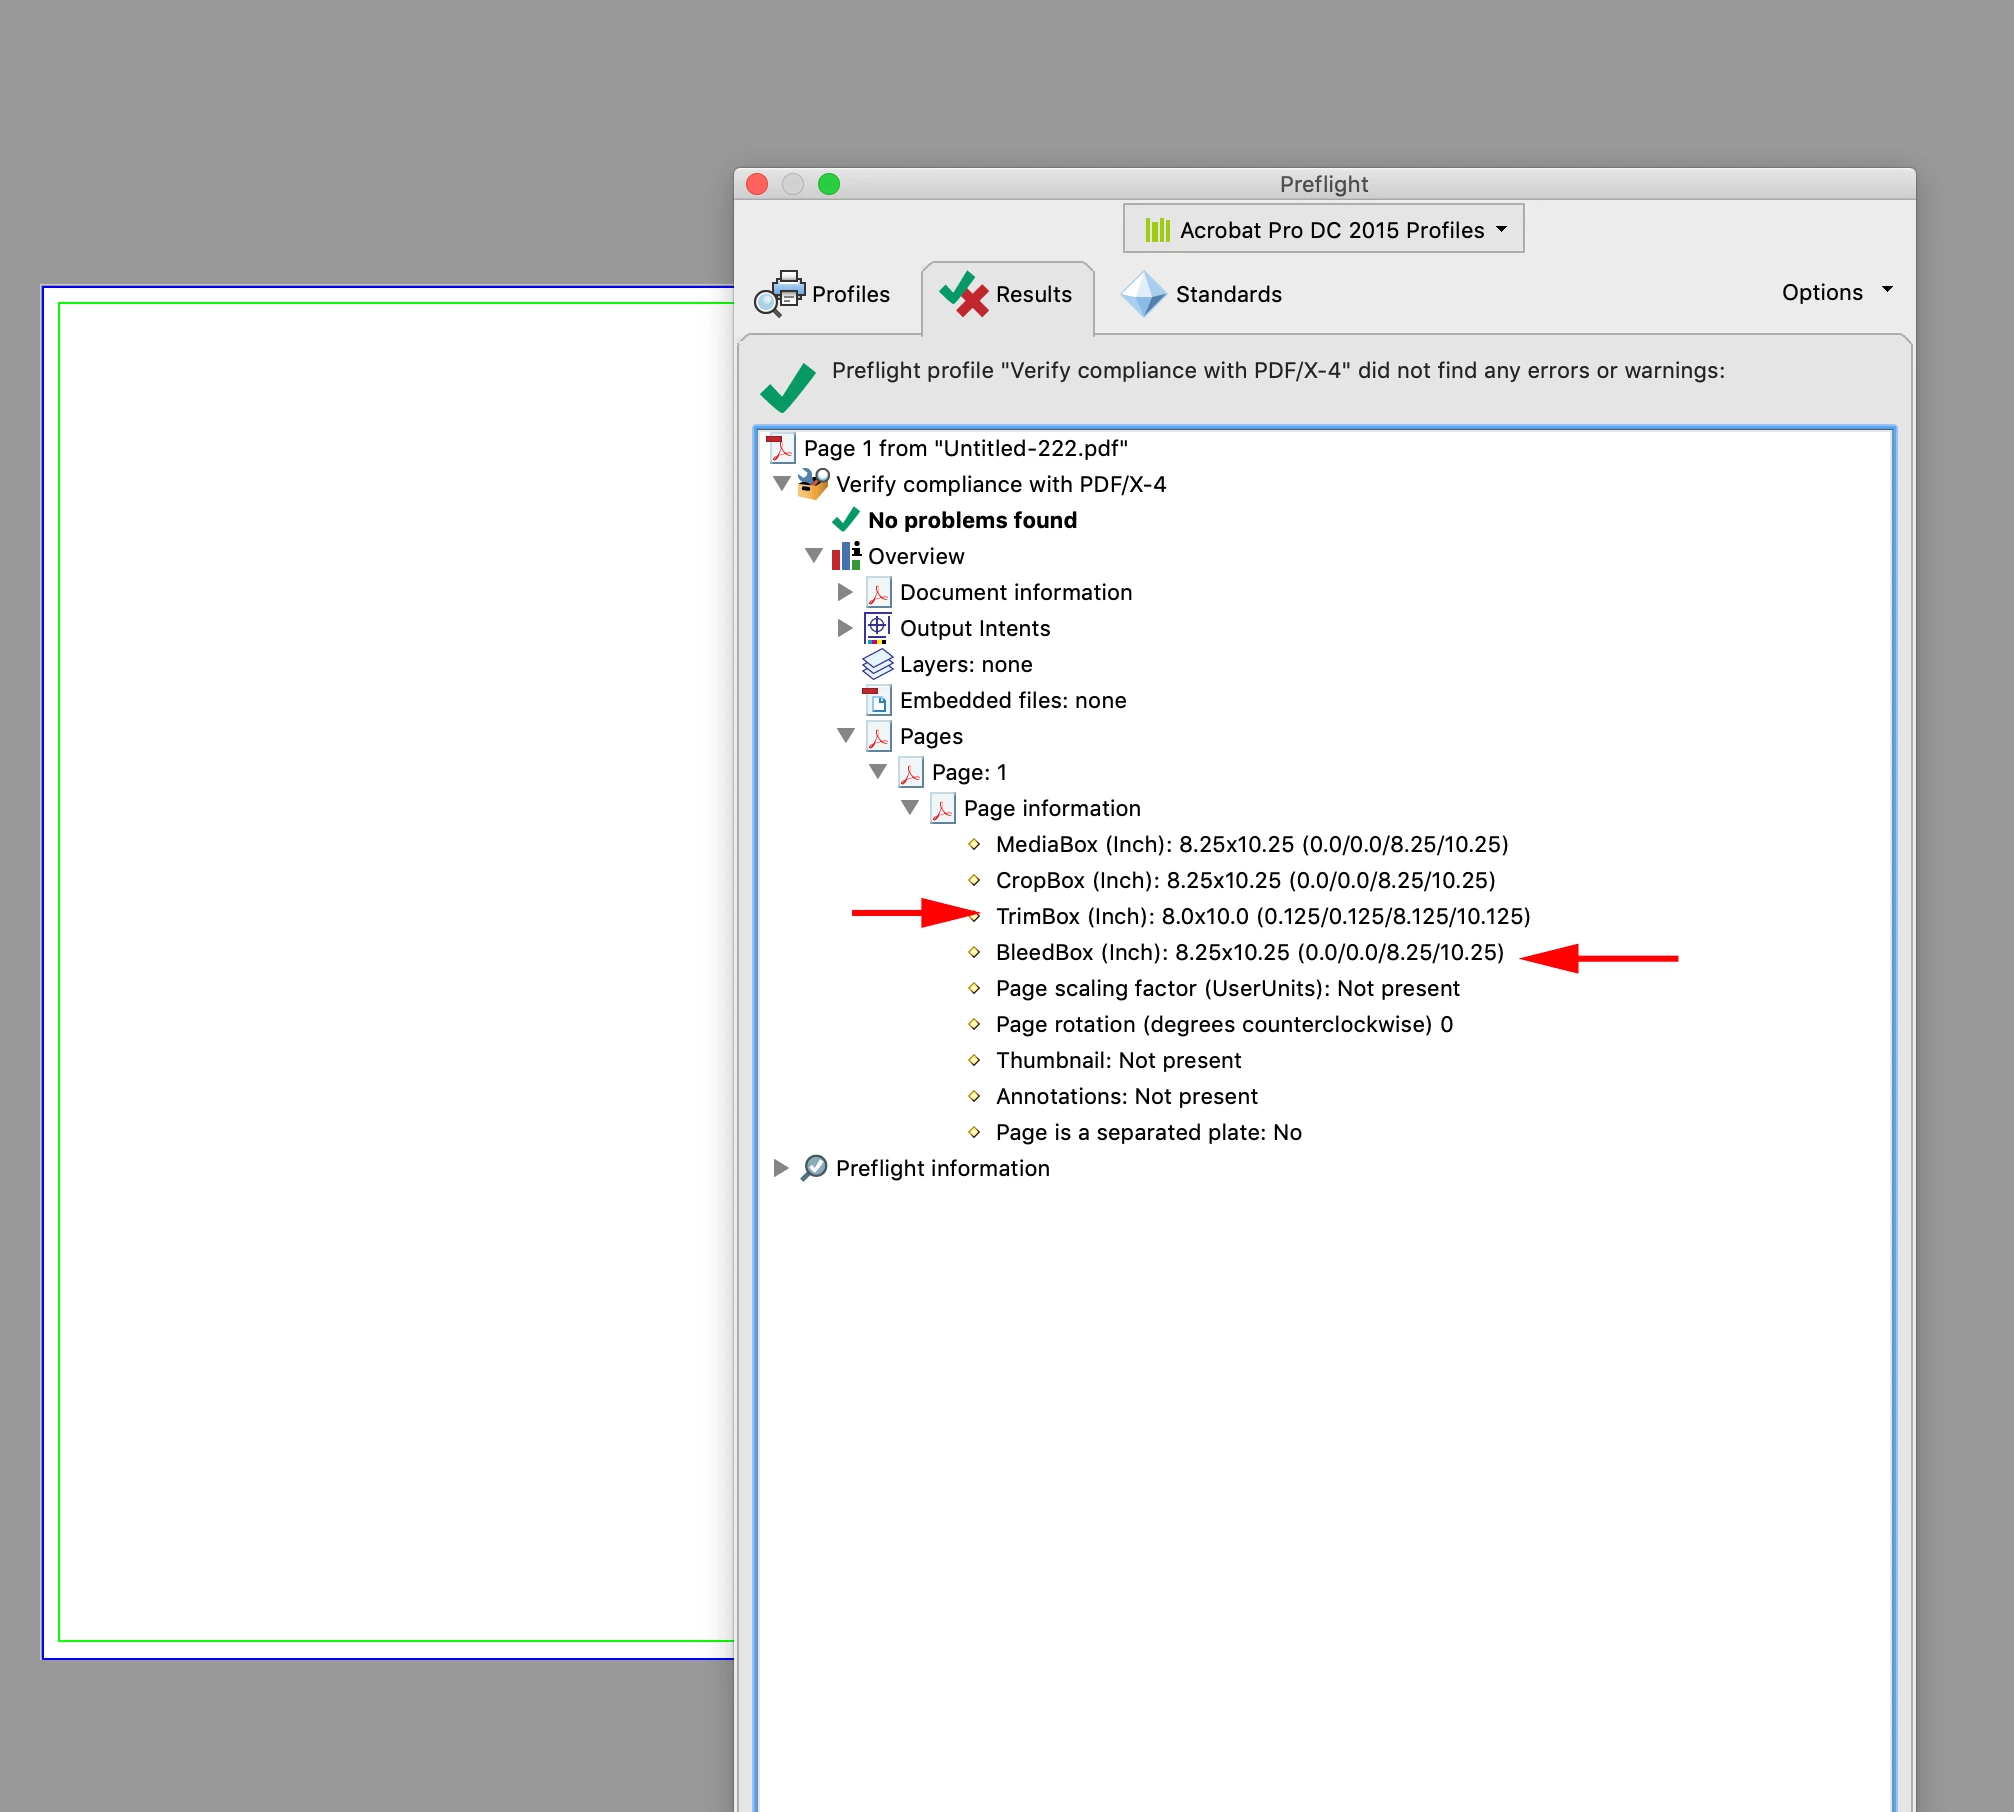The height and width of the screenshot is (1812, 2014).
Task: Click the Results checkmark-cross icon
Action: tap(963, 293)
